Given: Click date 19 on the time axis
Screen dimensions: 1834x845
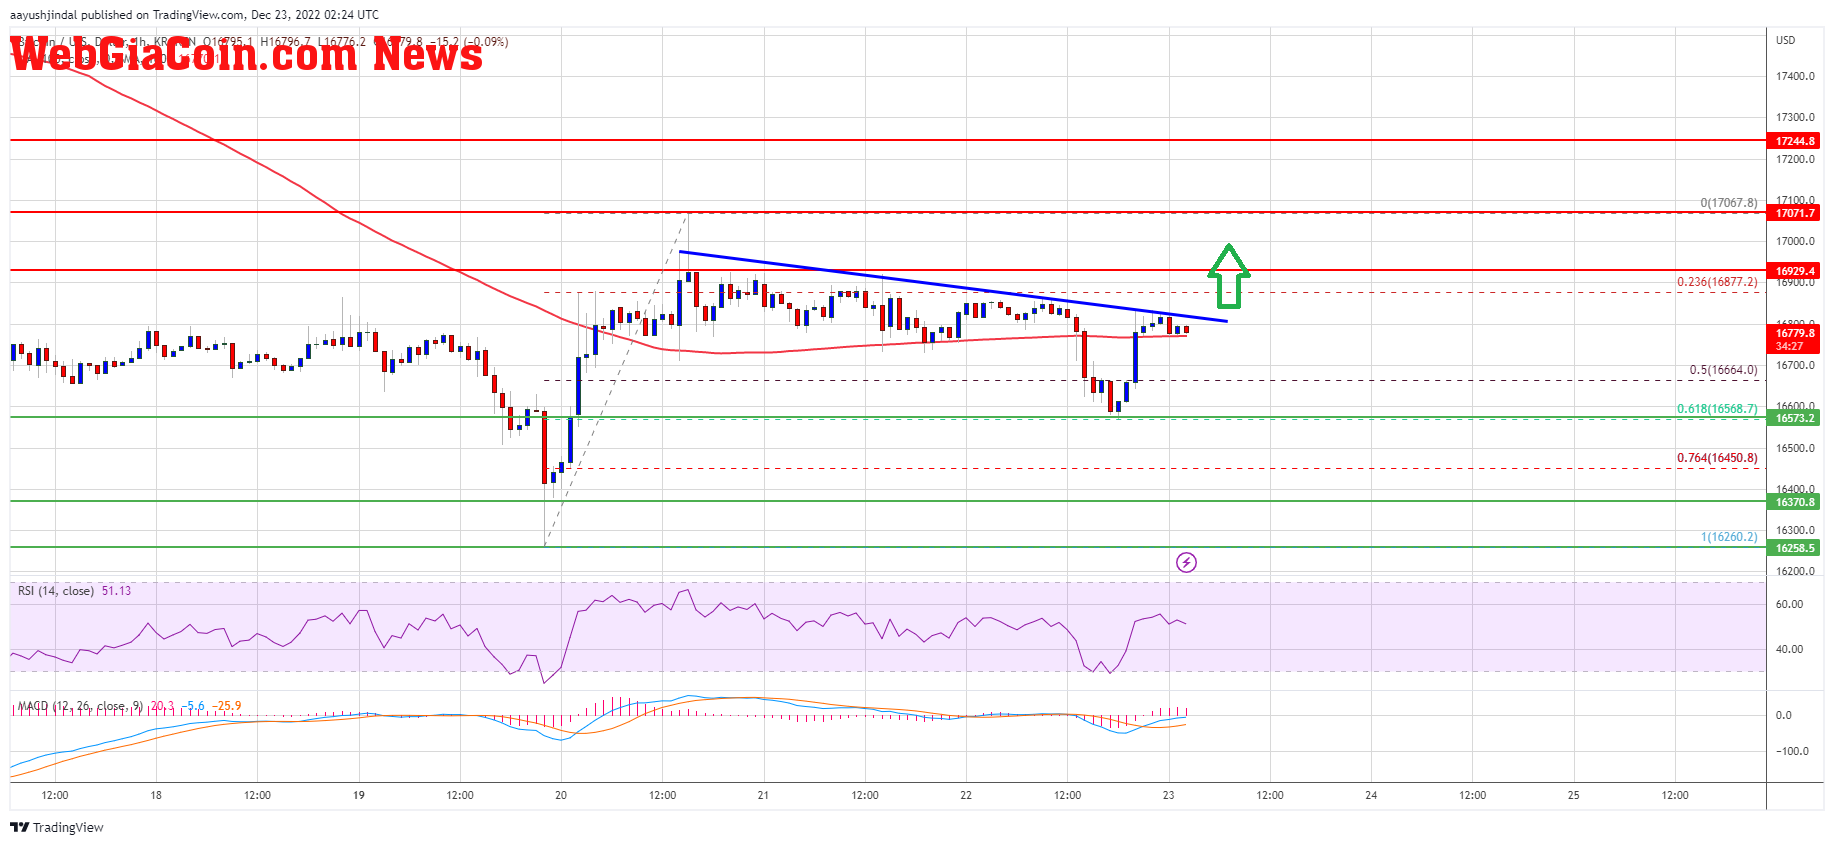Looking at the screenshot, I should [359, 795].
